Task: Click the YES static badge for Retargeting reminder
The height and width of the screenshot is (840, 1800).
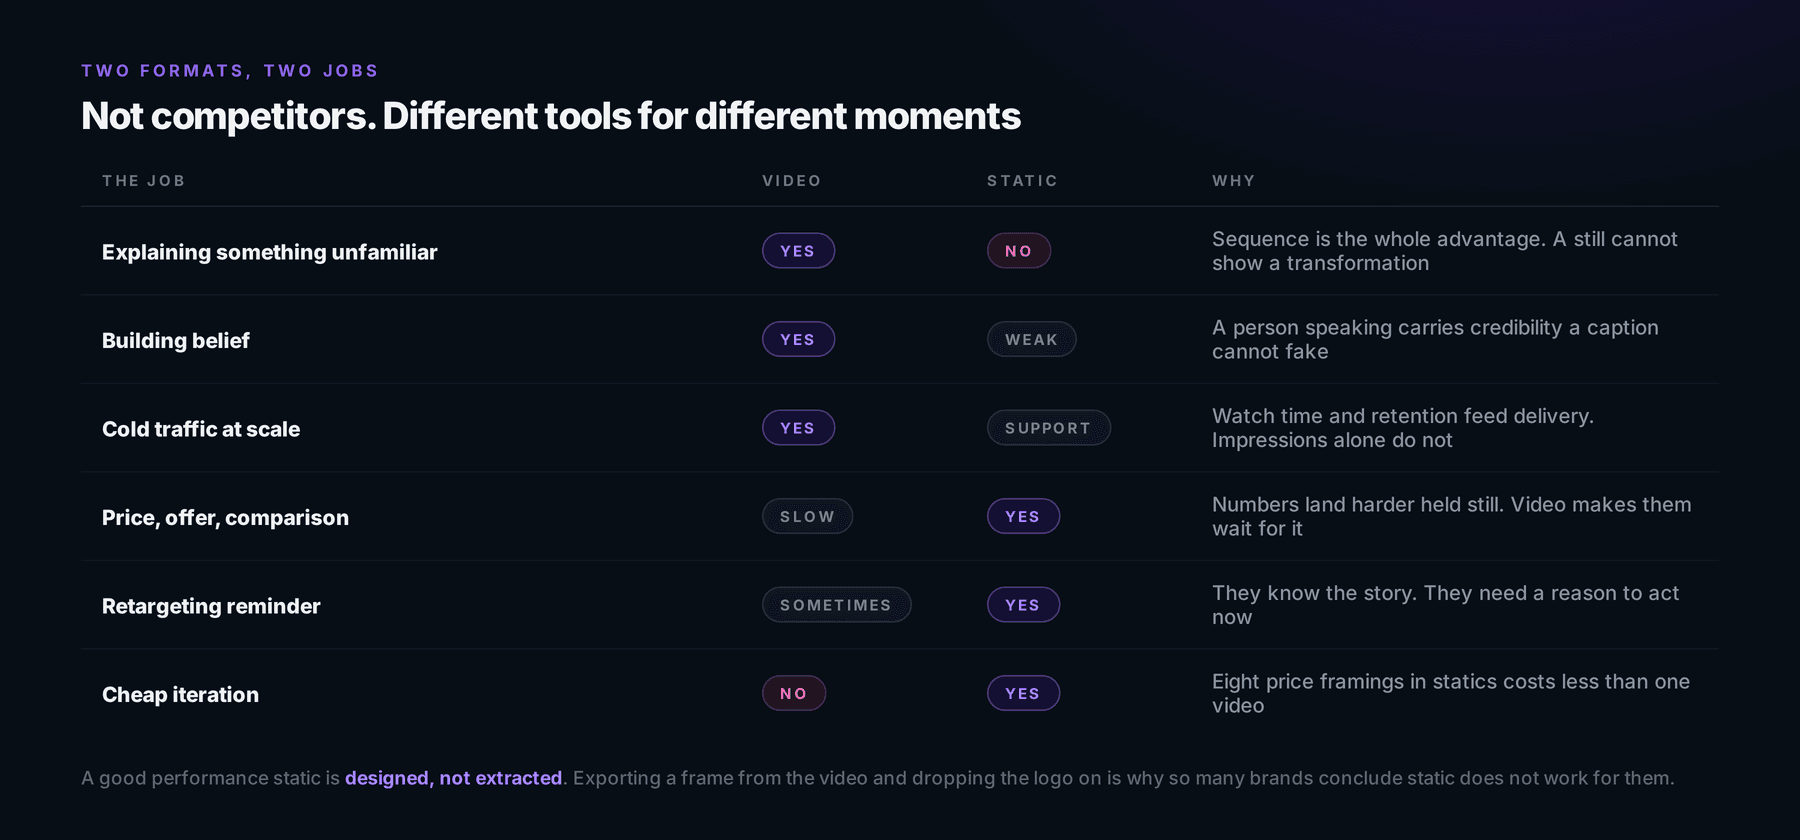Action: coord(1023,605)
